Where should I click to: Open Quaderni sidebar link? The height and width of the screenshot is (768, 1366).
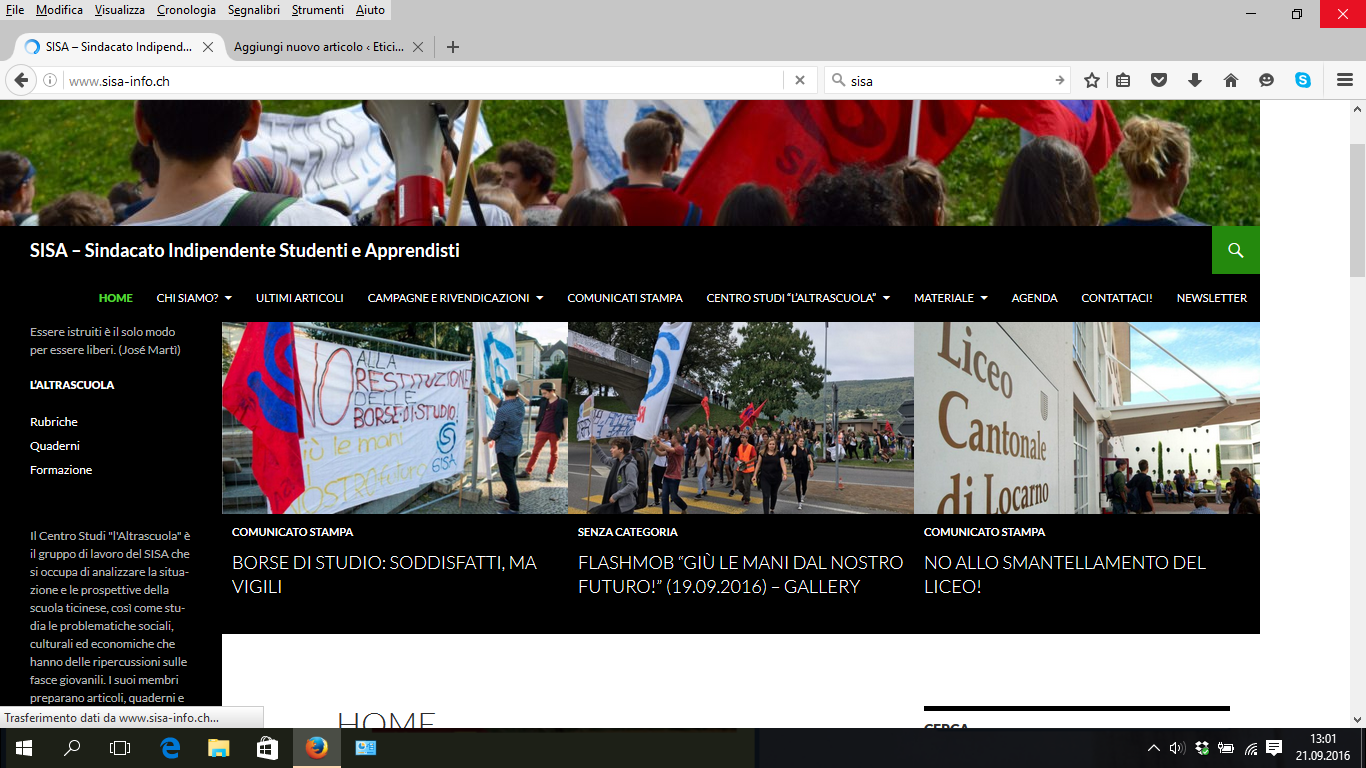coord(55,446)
